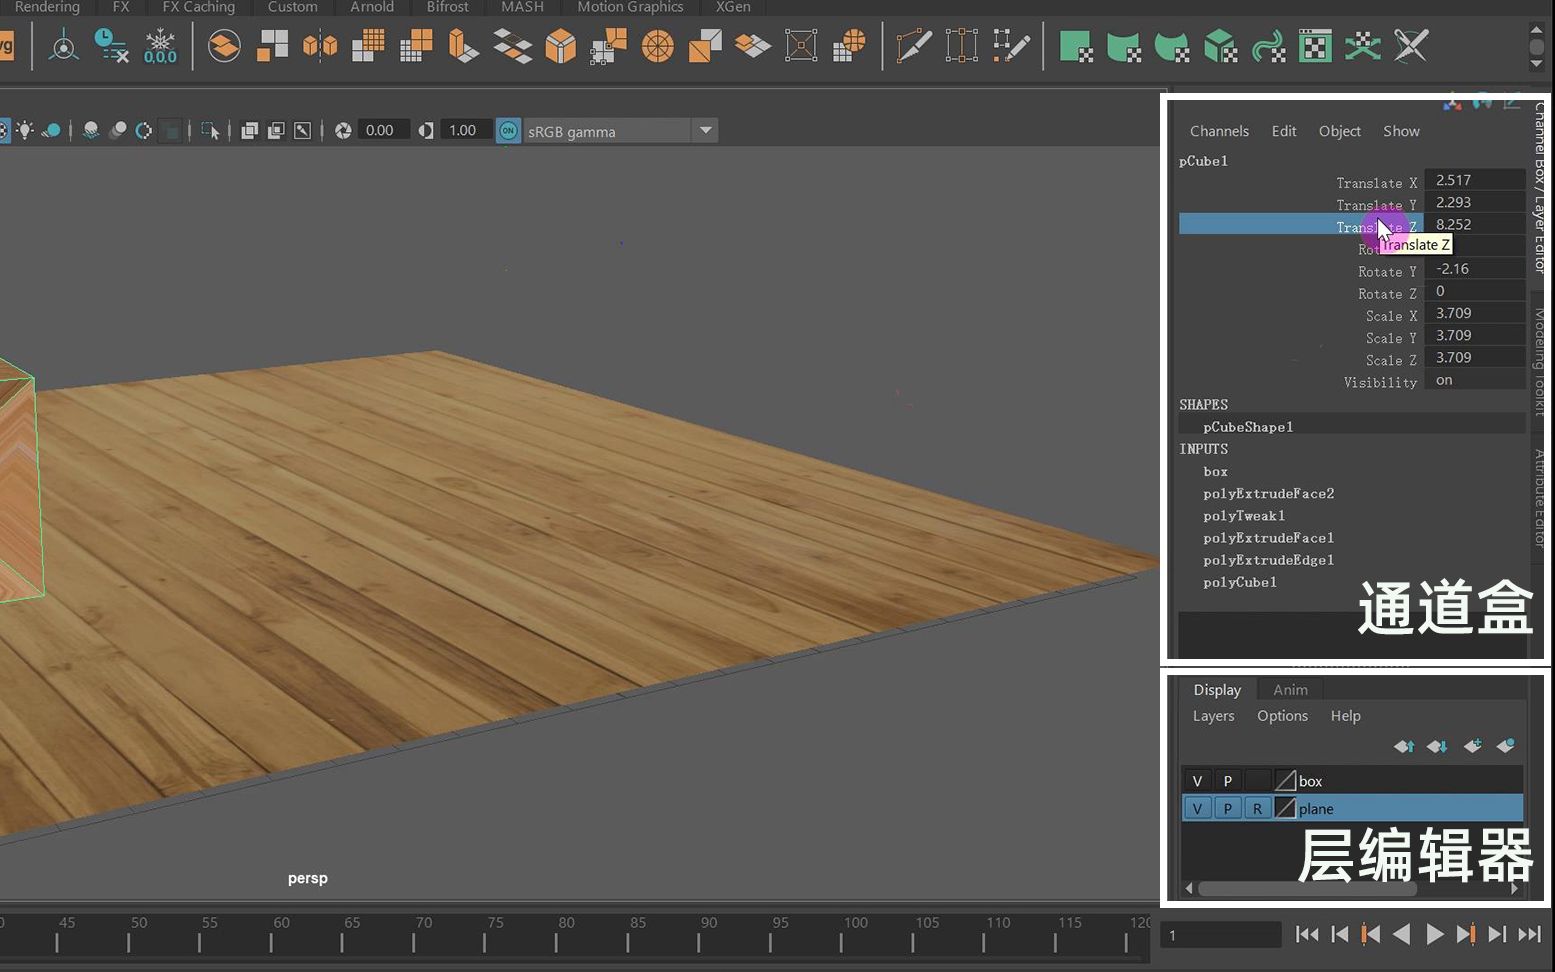The width and height of the screenshot is (1555, 972).
Task: Click the Combine shelf icon
Action: point(224,46)
